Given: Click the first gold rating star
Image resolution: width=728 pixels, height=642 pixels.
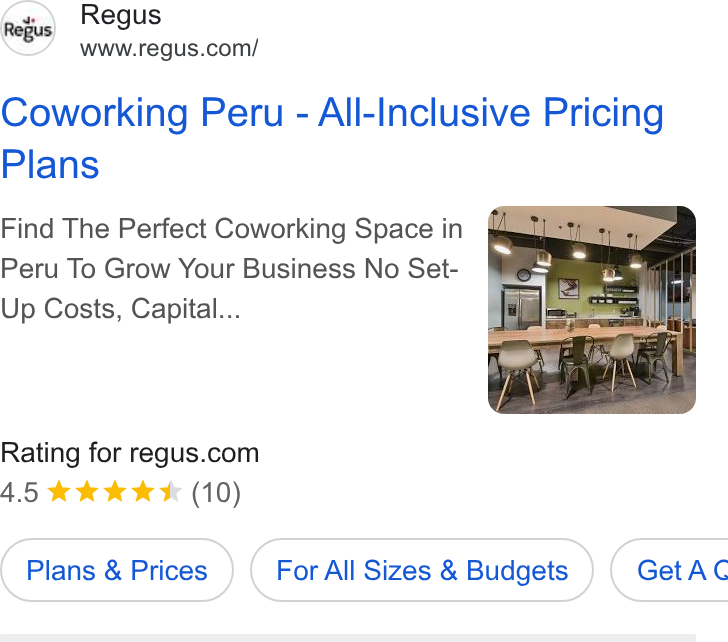Looking at the screenshot, I should (x=59, y=492).
